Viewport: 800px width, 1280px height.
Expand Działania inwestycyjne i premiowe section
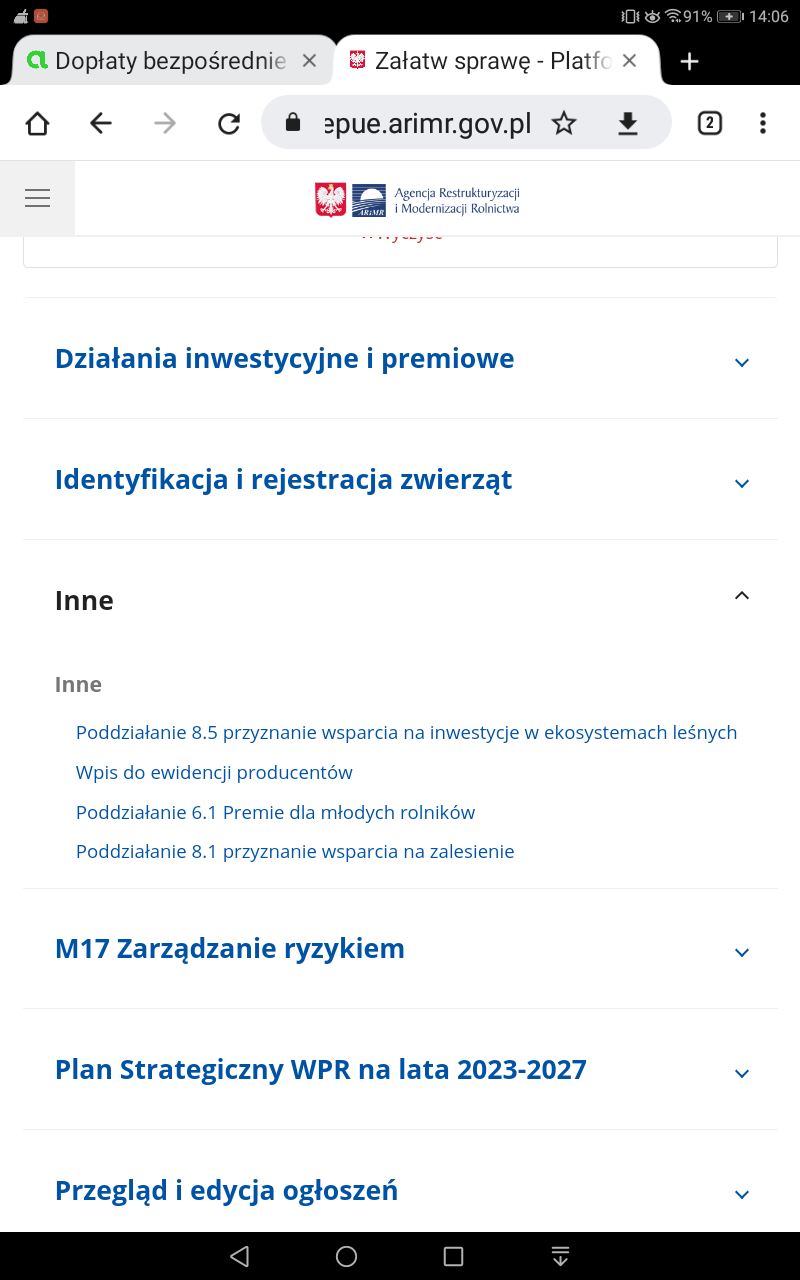(741, 362)
